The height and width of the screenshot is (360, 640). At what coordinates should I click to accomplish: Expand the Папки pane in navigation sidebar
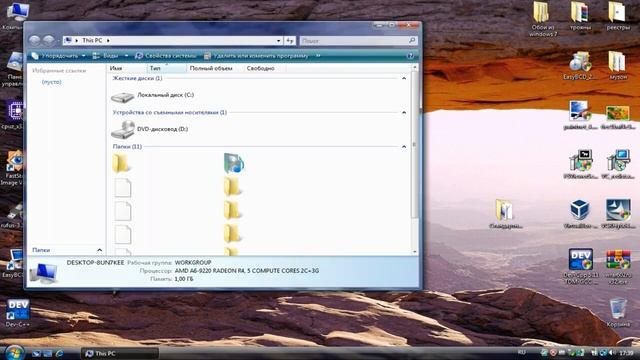coord(99,250)
